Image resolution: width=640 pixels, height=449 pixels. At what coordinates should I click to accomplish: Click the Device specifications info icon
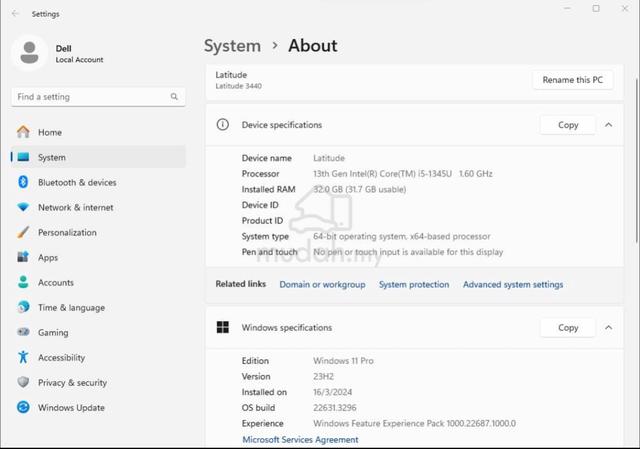222,124
